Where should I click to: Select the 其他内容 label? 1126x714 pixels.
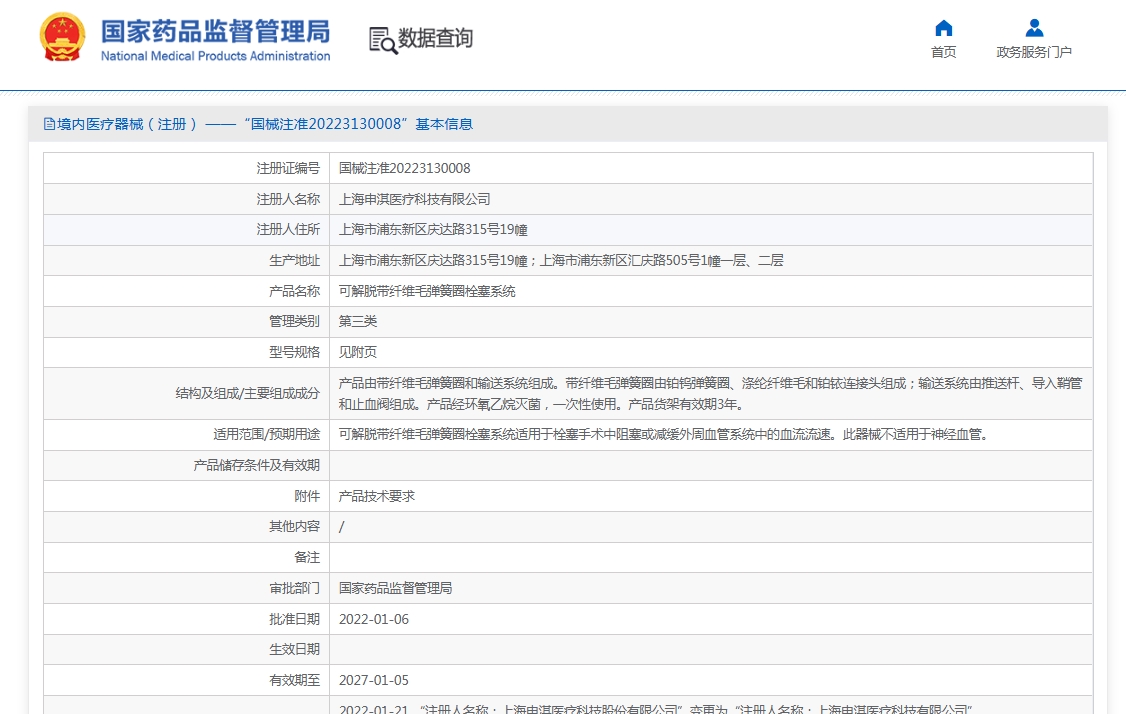pos(294,527)
